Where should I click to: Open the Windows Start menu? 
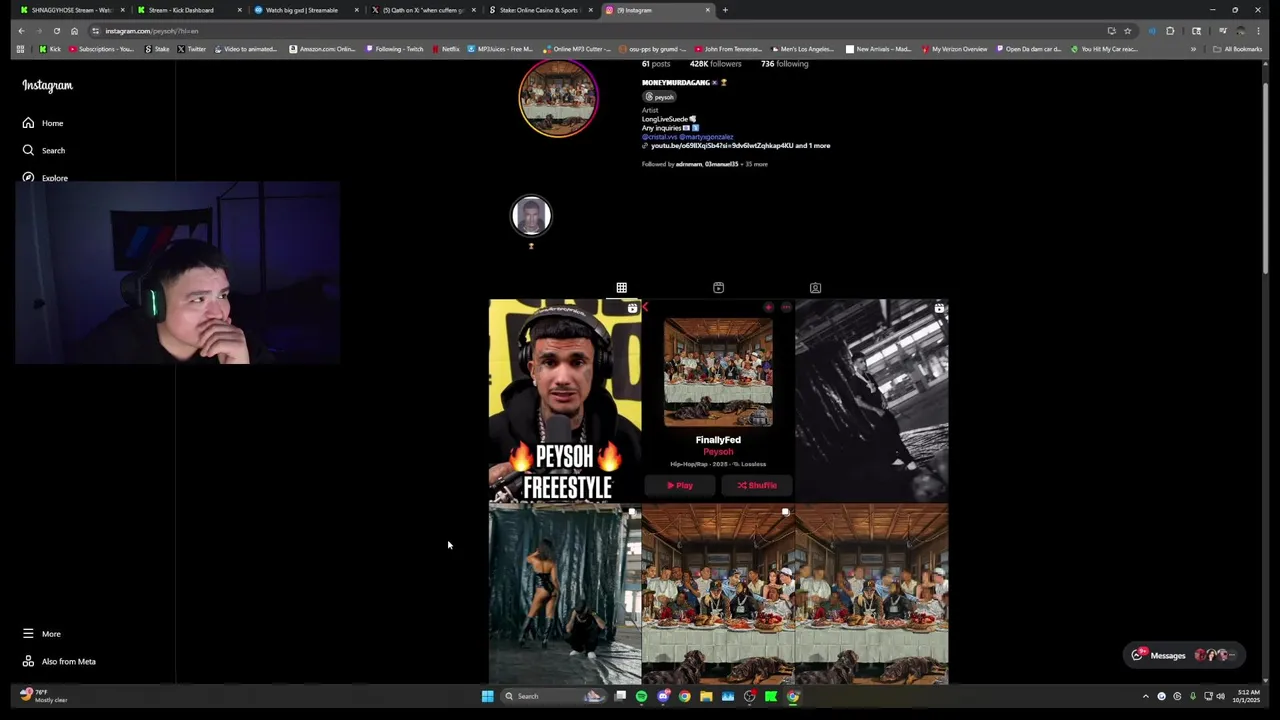pos(487,697)
